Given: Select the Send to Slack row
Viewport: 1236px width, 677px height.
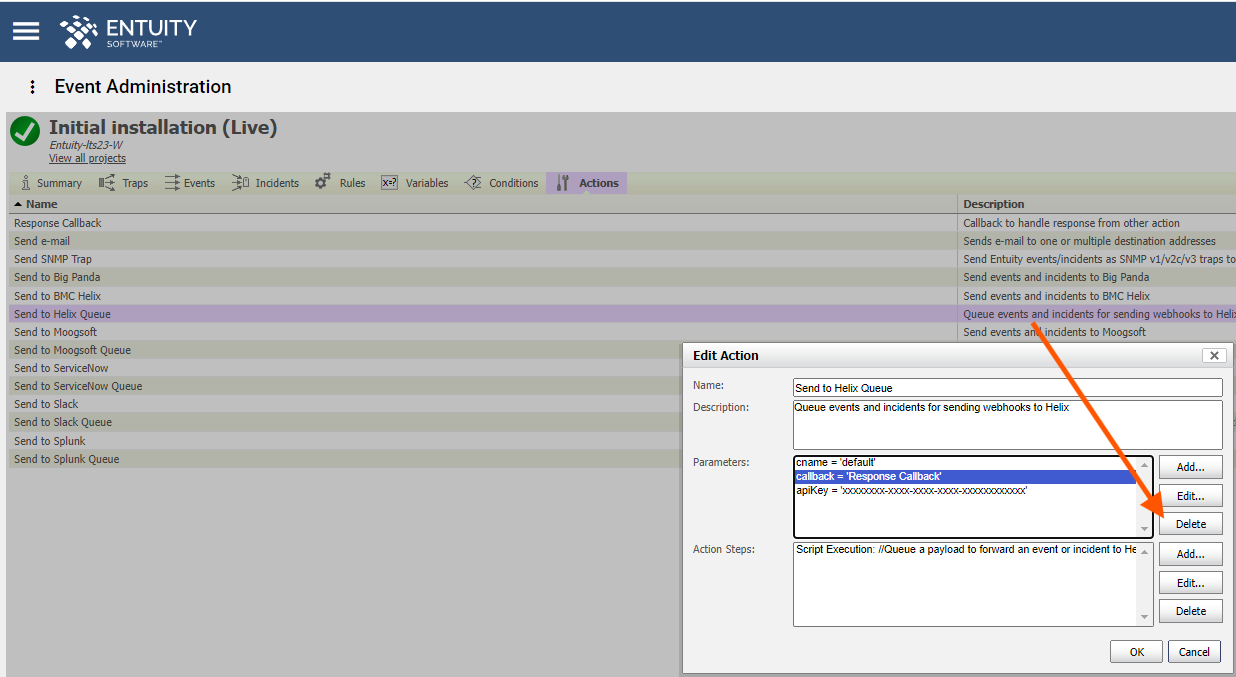Looking at the screenshot, I should coord(345,404).
